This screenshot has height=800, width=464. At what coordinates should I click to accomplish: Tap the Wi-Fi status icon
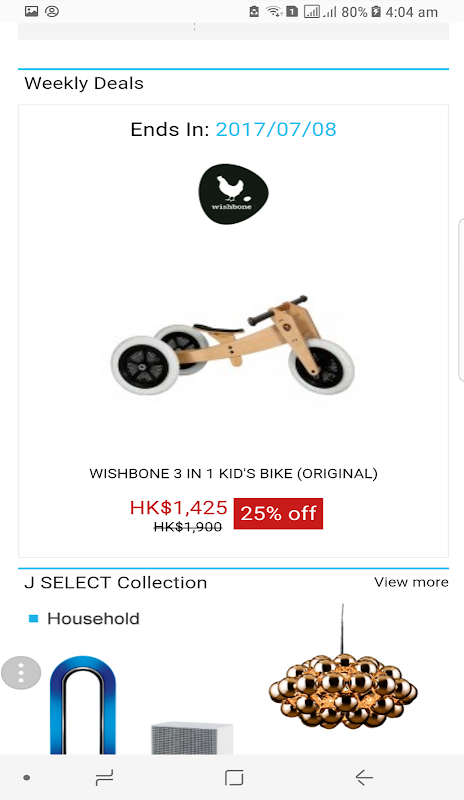pyautogui.click(x=275, y=11)
